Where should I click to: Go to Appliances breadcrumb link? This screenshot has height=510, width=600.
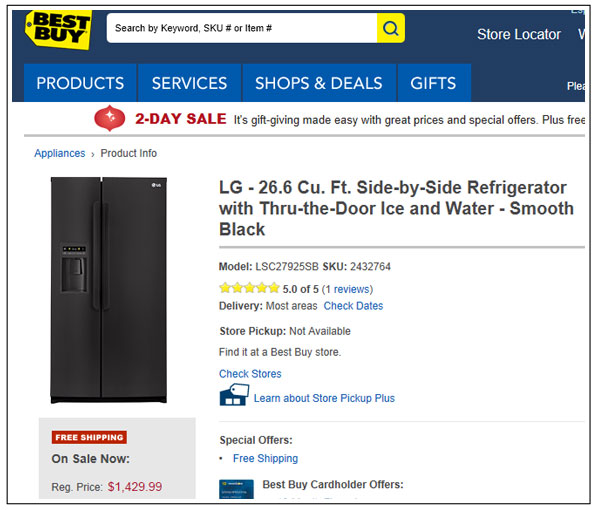point(60,153)
